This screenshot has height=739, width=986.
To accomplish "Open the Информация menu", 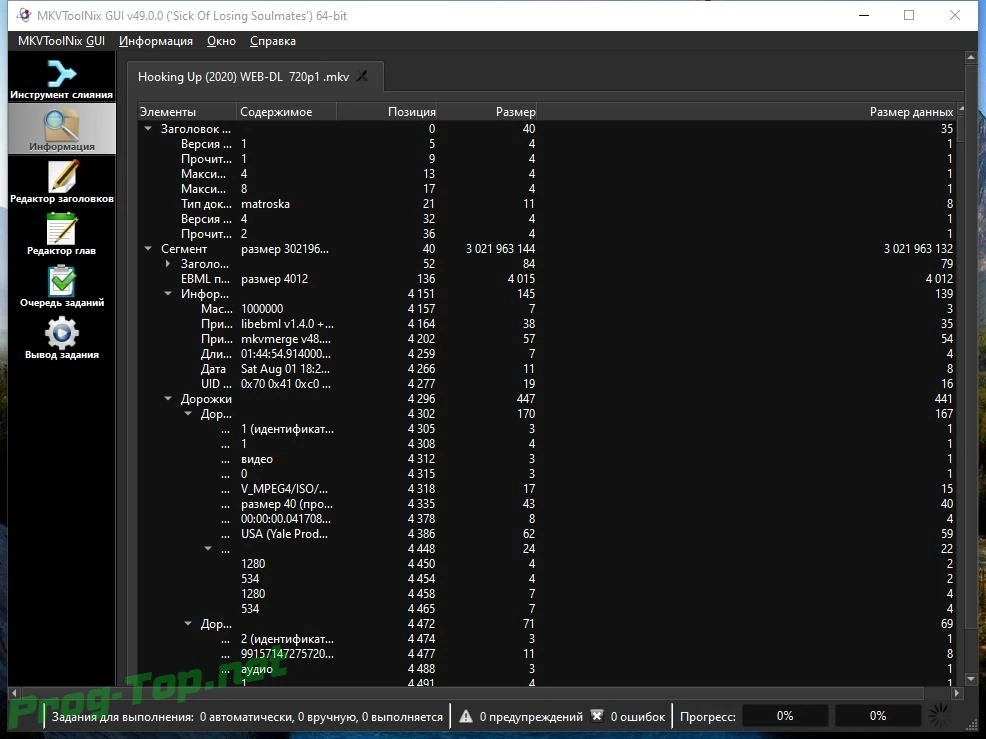I will pos(155,41).
